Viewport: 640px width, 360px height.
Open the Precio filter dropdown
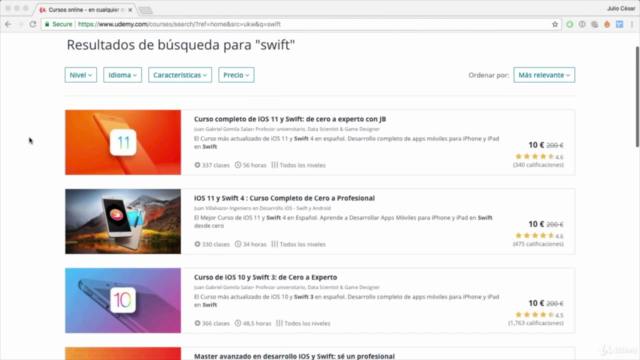pyautogui.click(x=236, y=75)
